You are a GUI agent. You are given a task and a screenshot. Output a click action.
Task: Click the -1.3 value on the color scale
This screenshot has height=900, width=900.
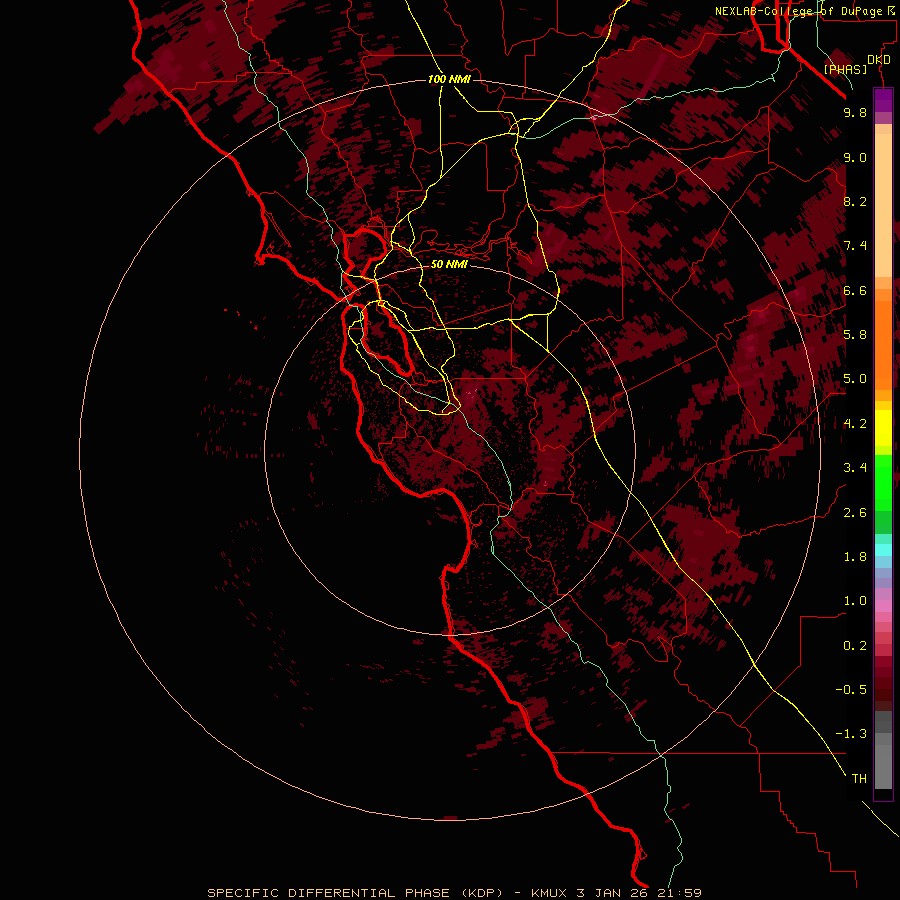(851, 734)
